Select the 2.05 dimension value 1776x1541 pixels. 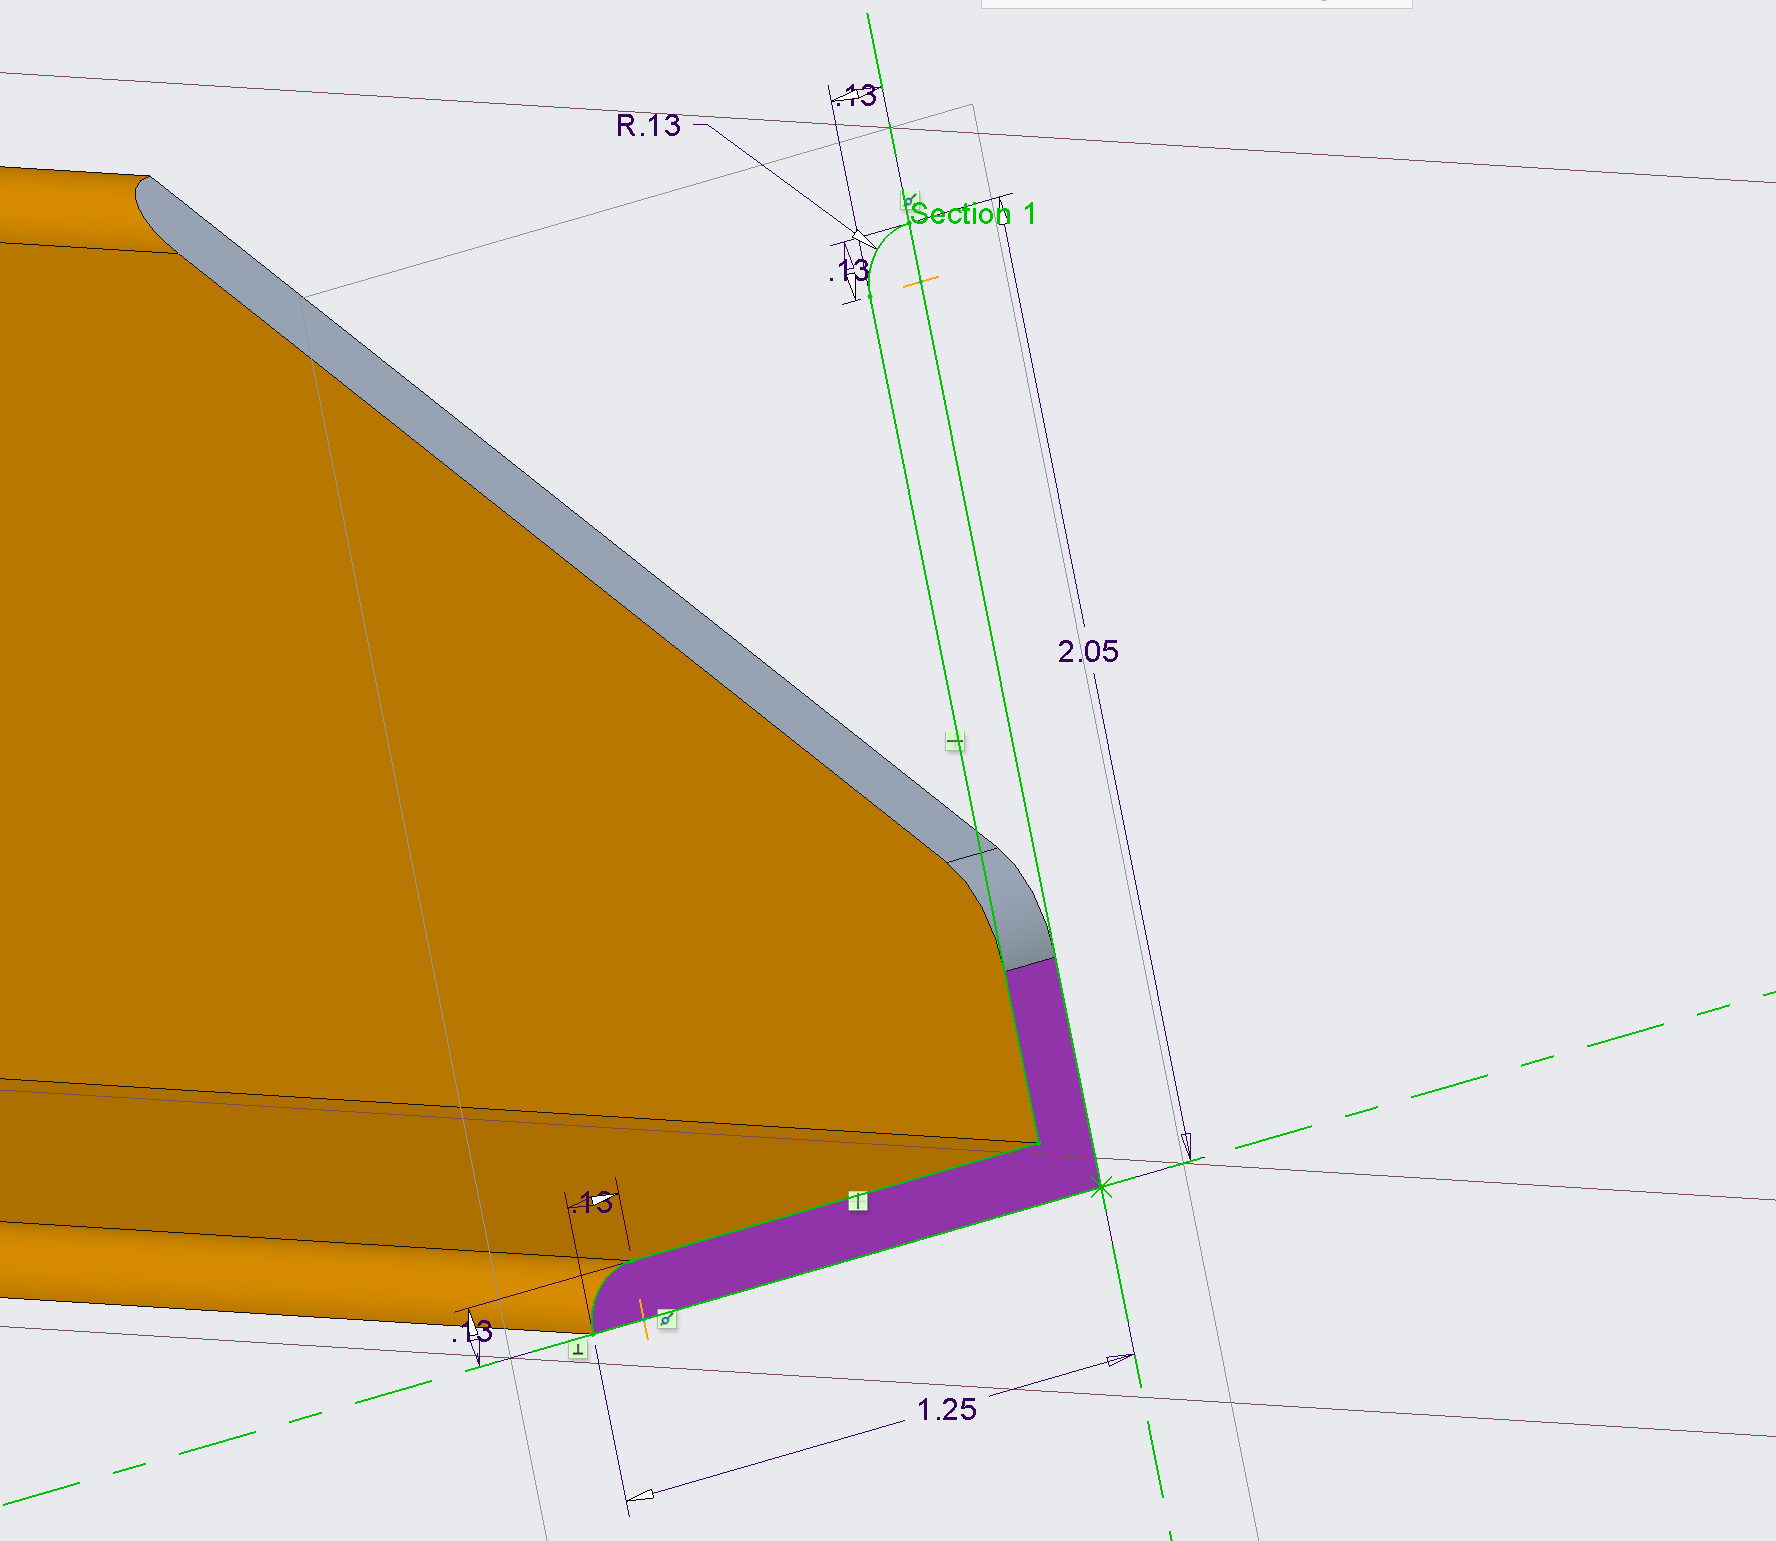(1088, 652)
